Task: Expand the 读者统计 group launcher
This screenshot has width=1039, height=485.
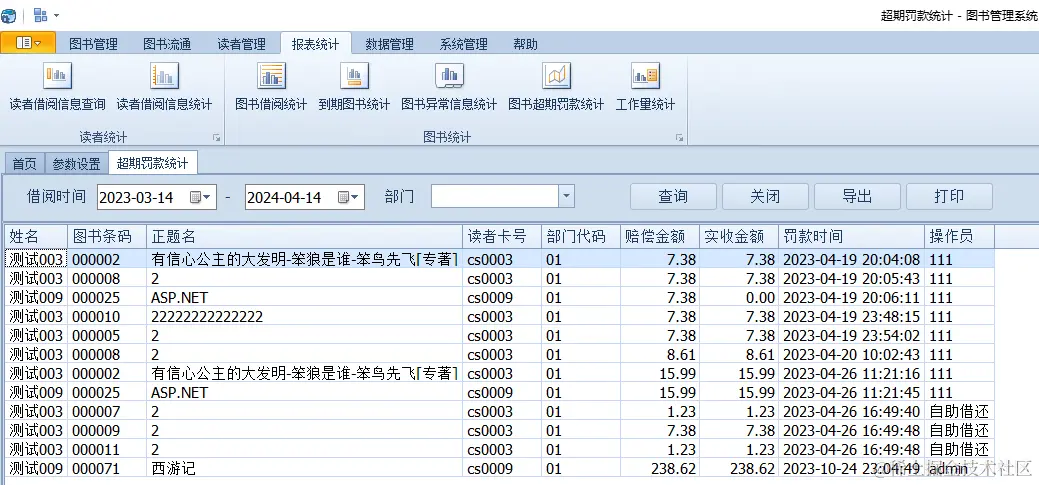Action: (x=216, y=137)
